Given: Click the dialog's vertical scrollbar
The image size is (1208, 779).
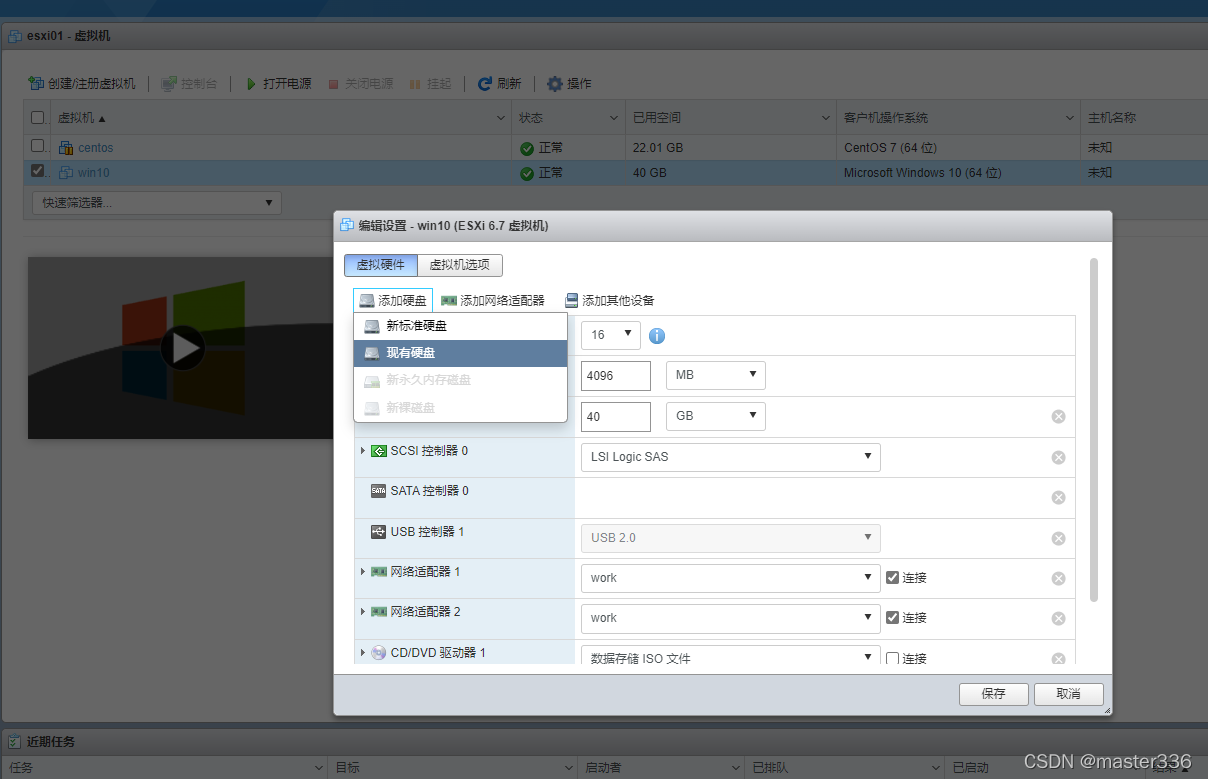Looking at the screenshot, I should click(x=1094, y=430).
